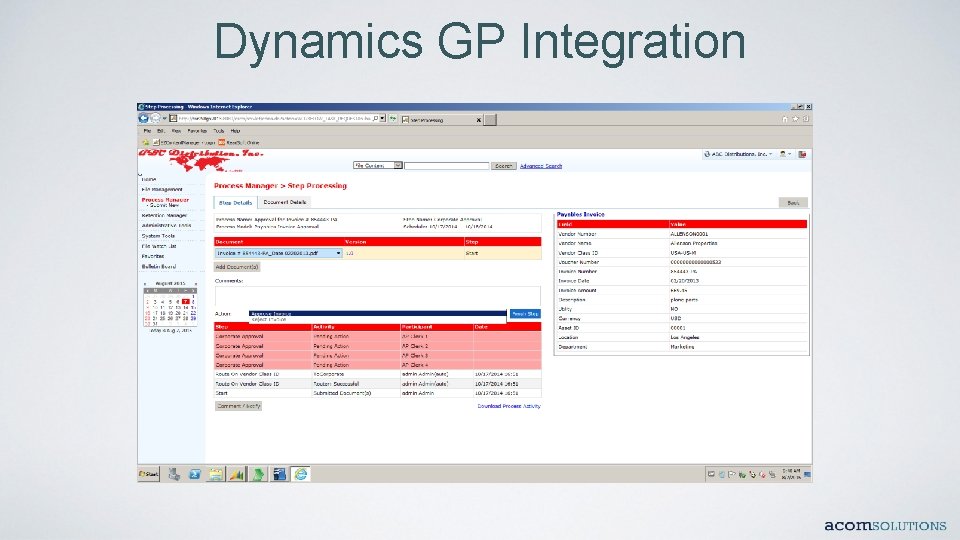Select Approve Invoice in the Action list
The height and width of the screenshot is (540, 960).
[x=378, y=313]
